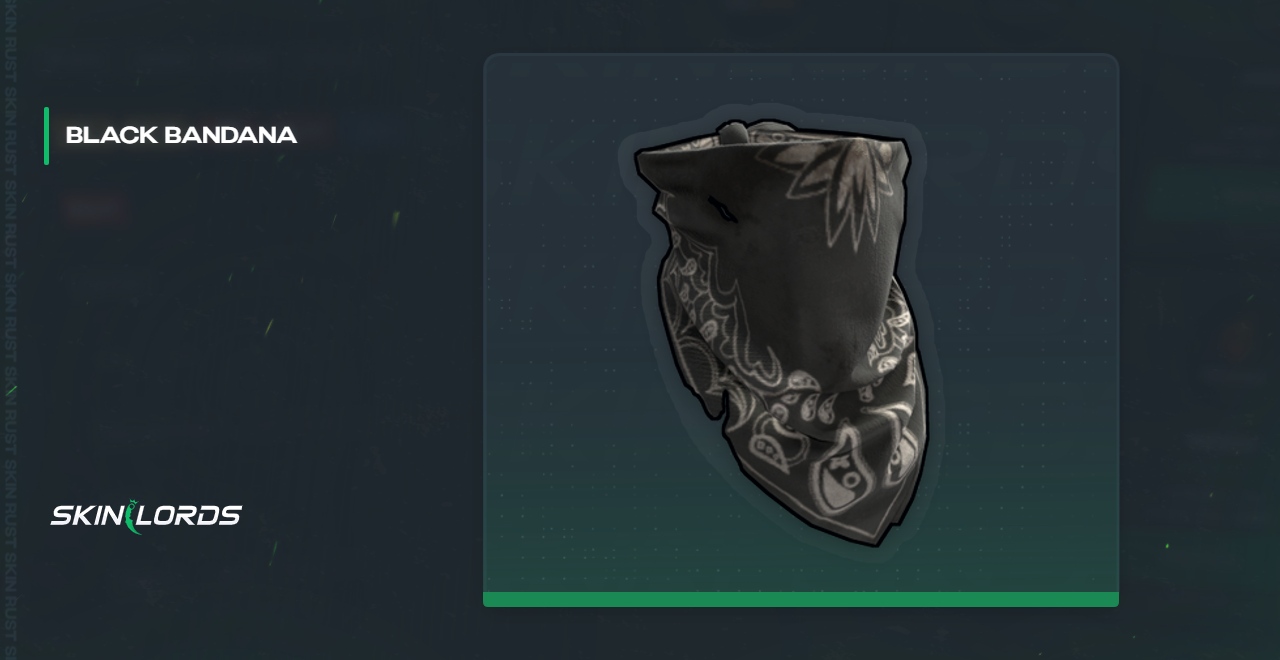
Task: Click the bottom pointed tip of the bandana
Action: click(868, 535)
